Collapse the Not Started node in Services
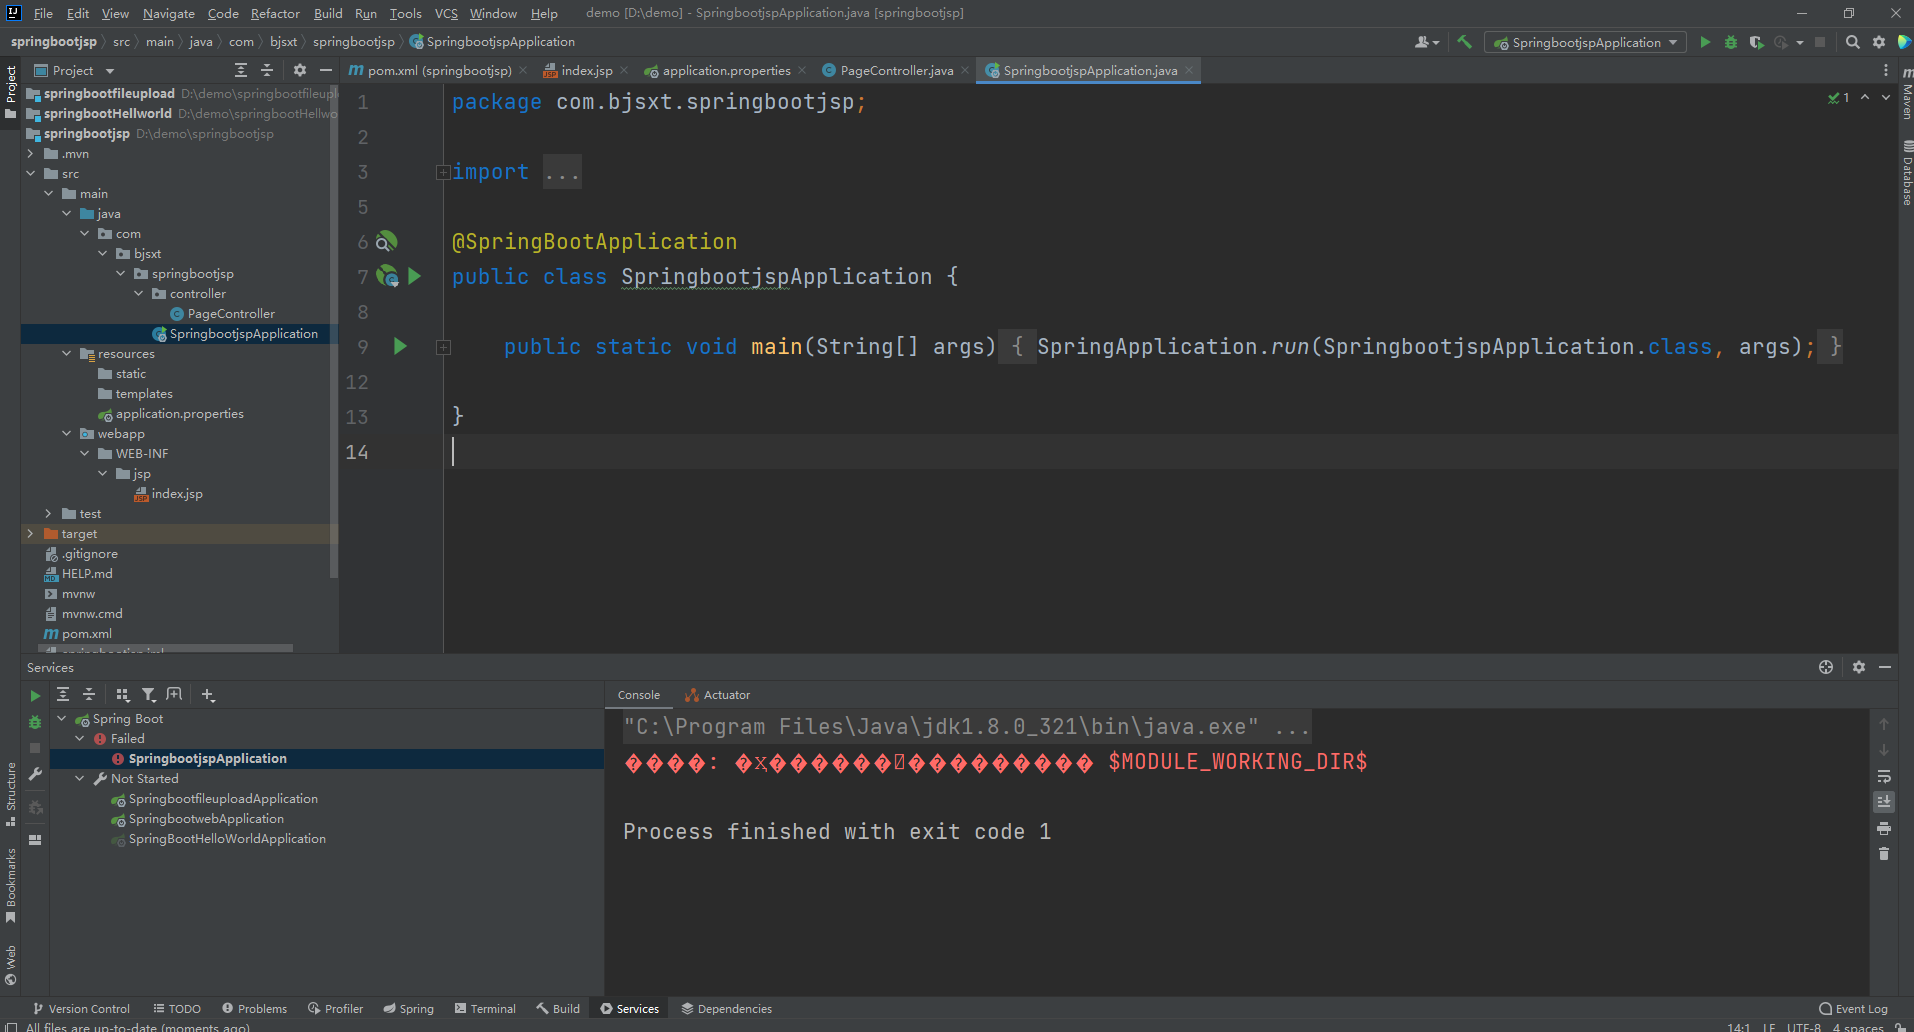 point(80,779)
